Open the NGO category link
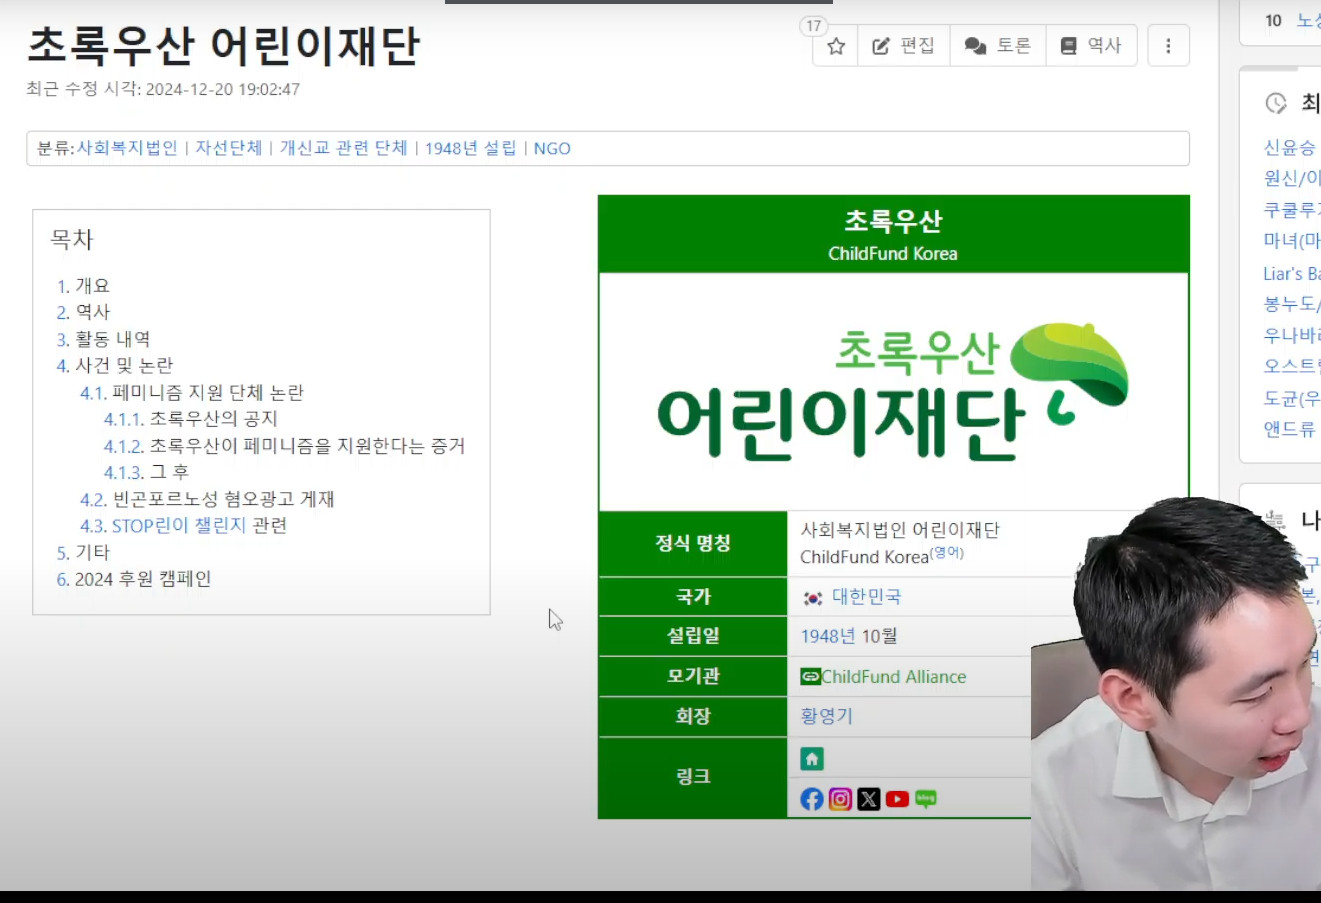1321x903 pixels. (x=552, y=148)
